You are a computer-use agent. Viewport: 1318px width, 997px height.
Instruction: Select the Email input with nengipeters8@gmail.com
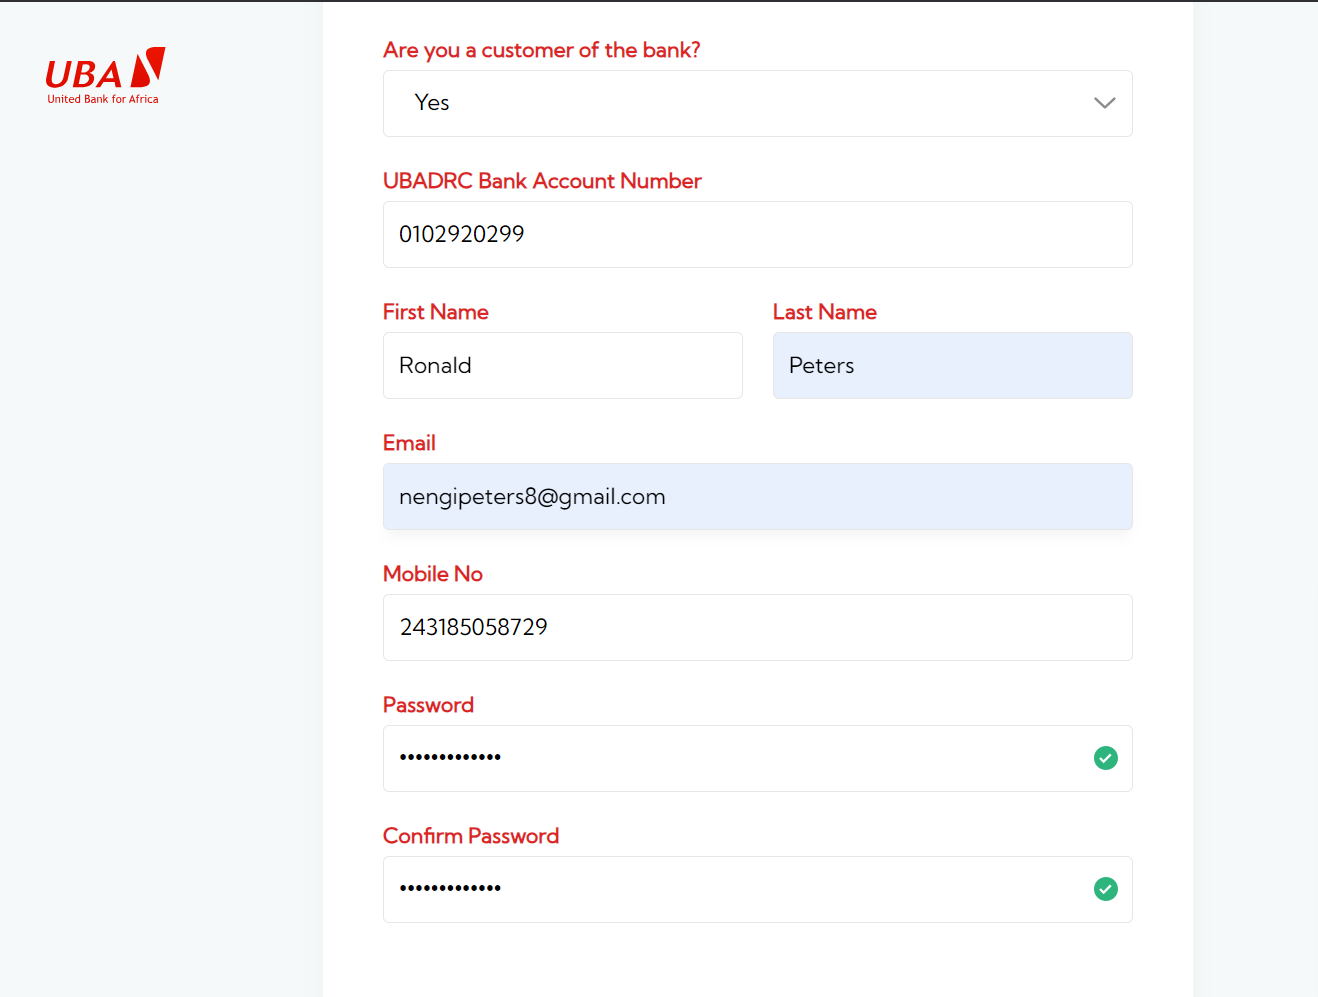tap(757, 497)
